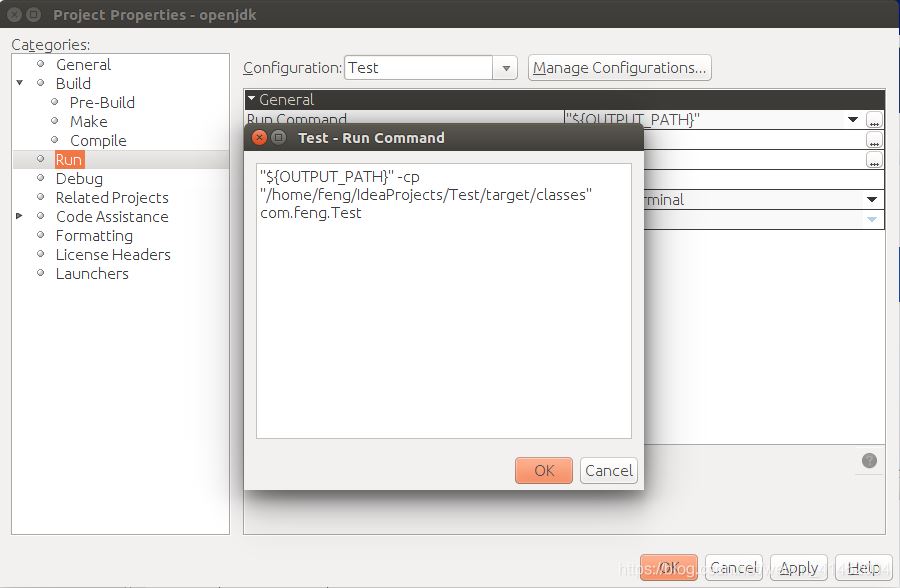Select the Pre-Build category
The height and width of the screenshot is (588, 900).
pos(102,103)
